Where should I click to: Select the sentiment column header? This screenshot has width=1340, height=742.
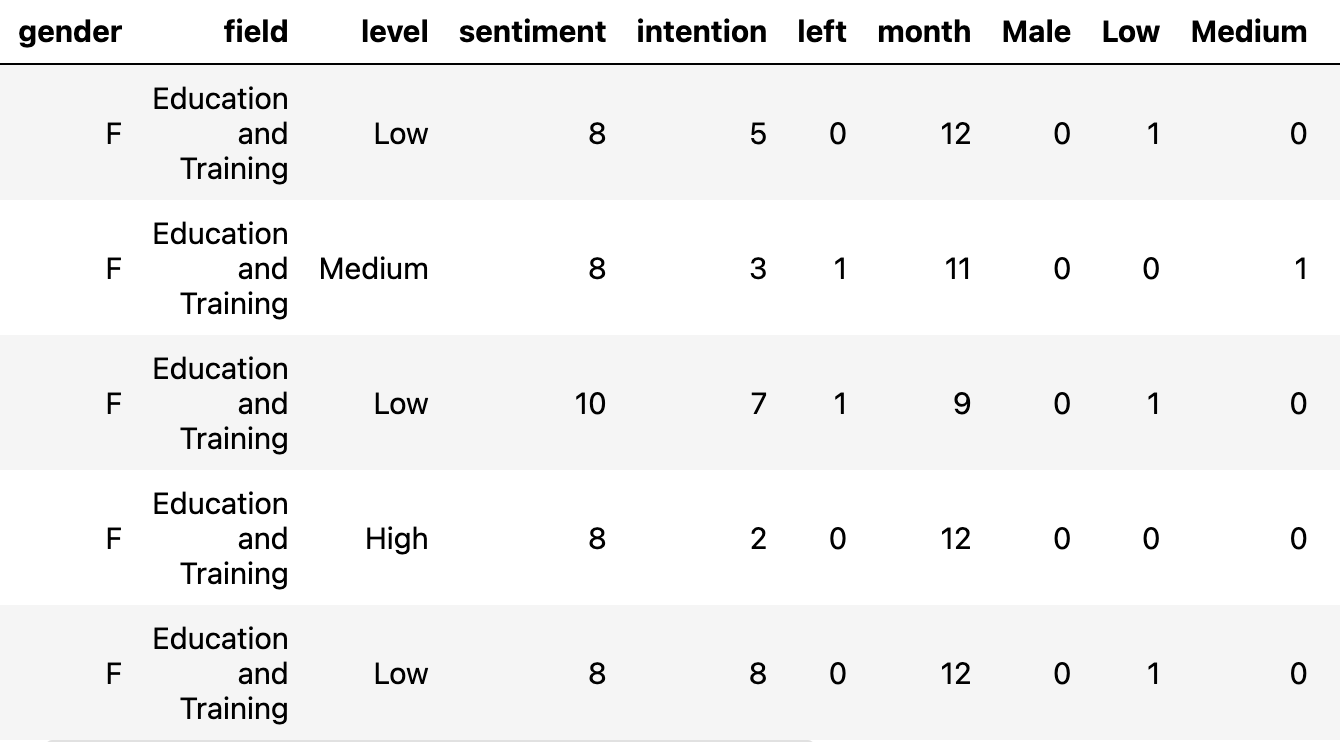pos(532,32)
